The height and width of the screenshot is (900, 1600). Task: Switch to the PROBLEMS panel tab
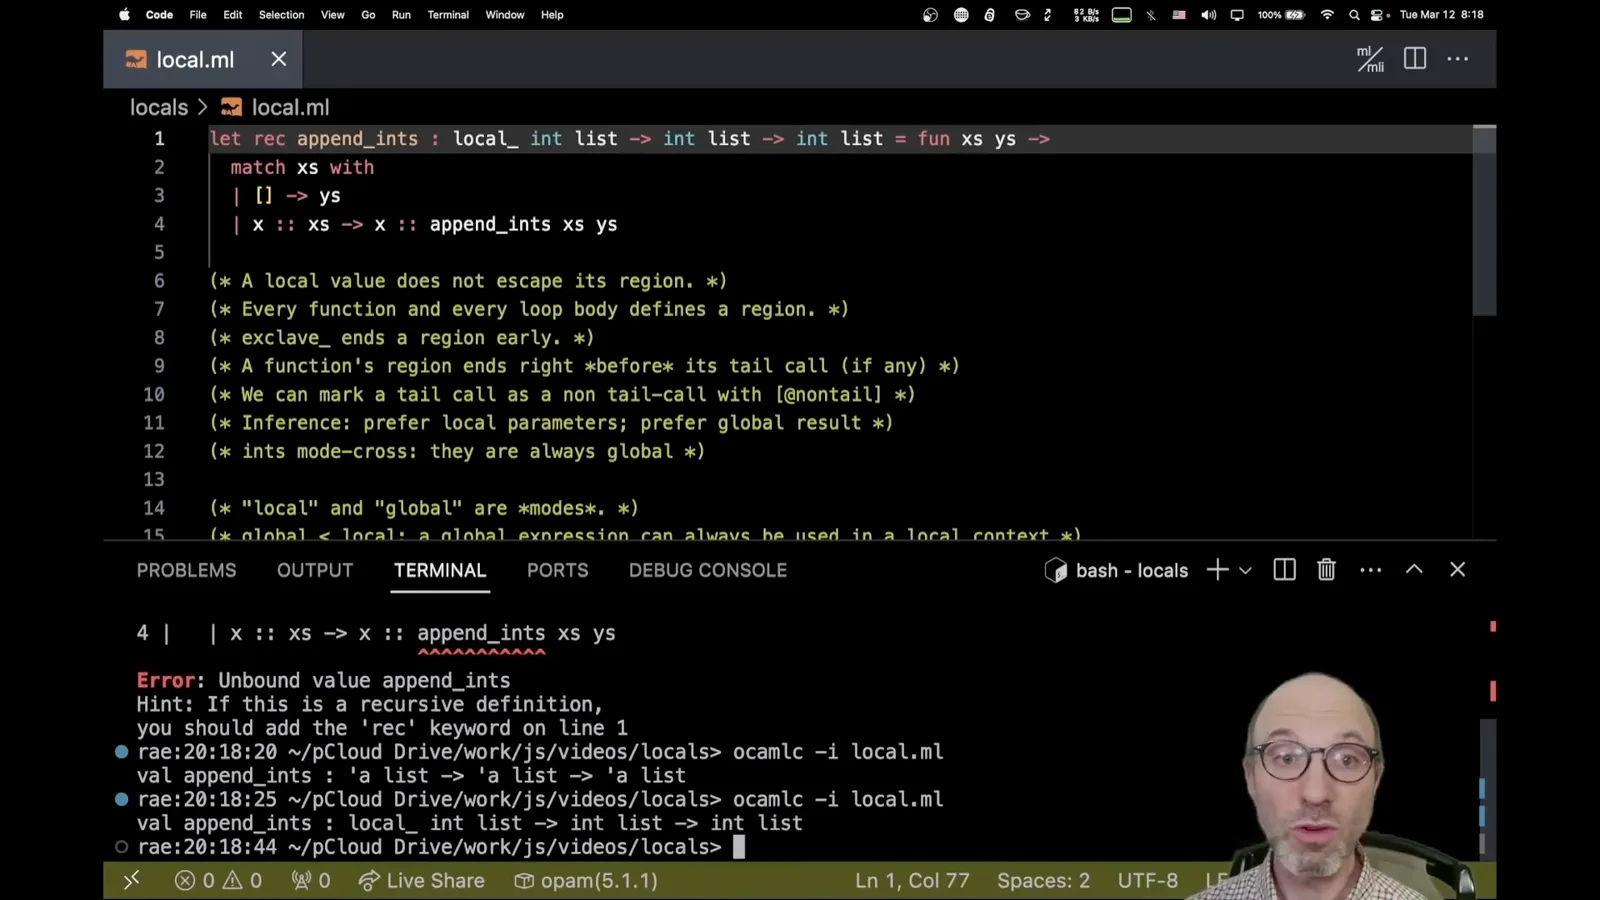coord(186,570)
